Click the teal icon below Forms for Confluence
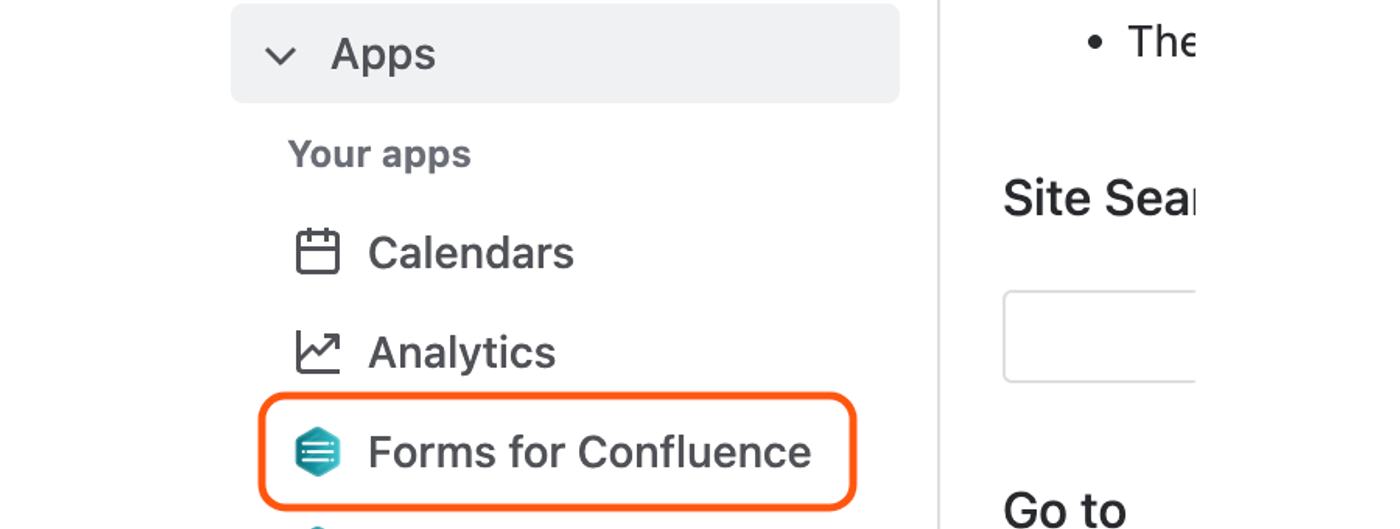Viewport: 1400px width, 529px height. (318, 526)
